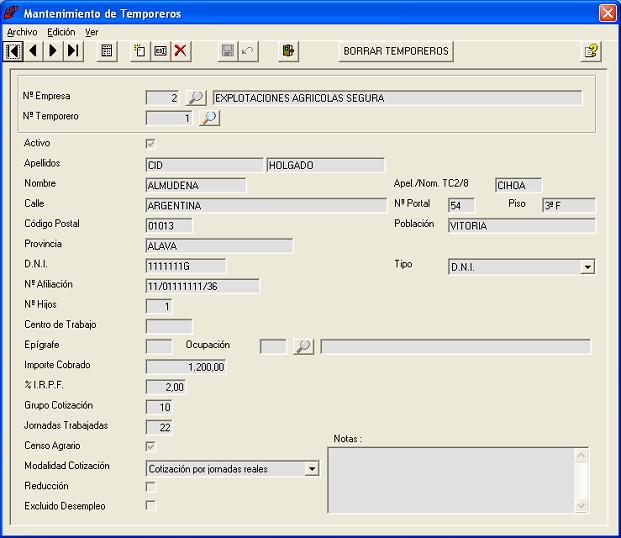Screen dimensions: 621x538
Task: Click the % I.R.P.F. field
Action: tap(166, 387)
